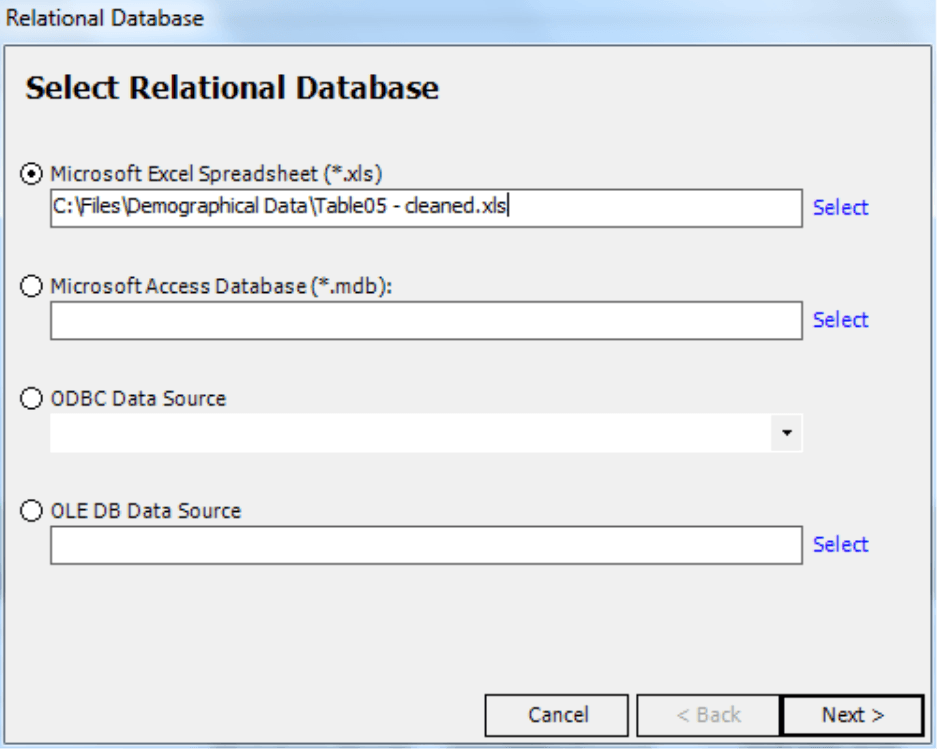This screenshot has height=749, width=937.
Task: Click the Excel file path text field
Action: click(426, 208)
